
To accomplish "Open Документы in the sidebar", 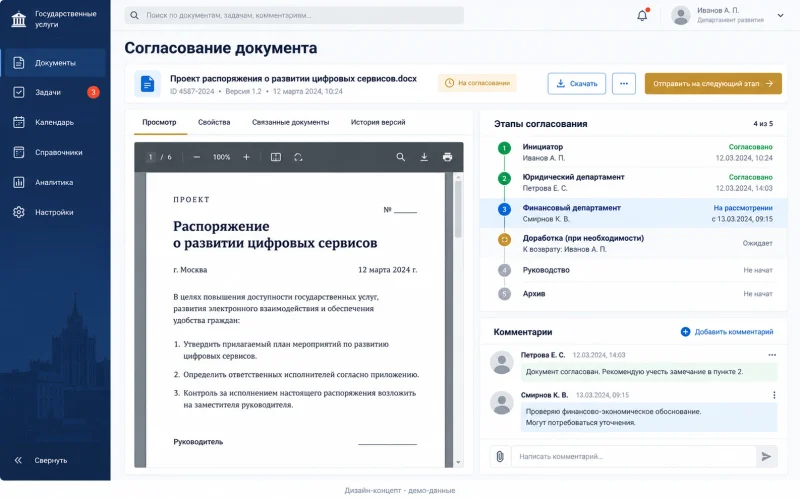I will (x=54, y=63).
